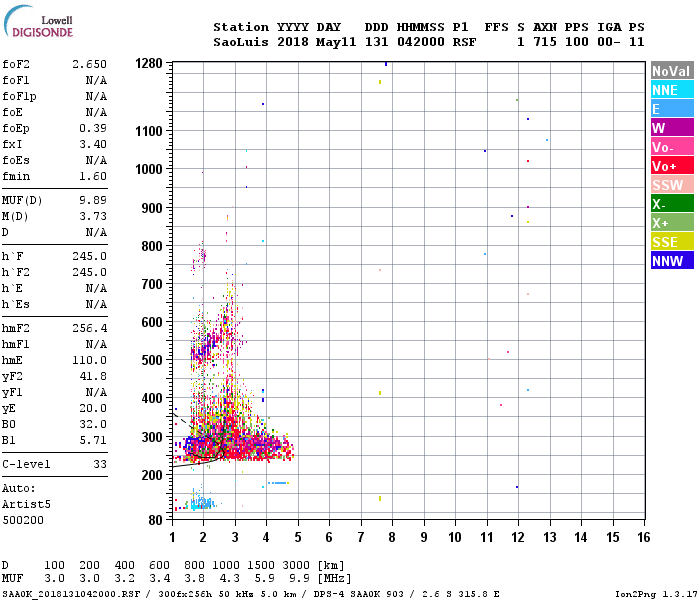Select the E blue legend swatch
Viewport: 700px width, 600px height.
[x=672, y=109]
